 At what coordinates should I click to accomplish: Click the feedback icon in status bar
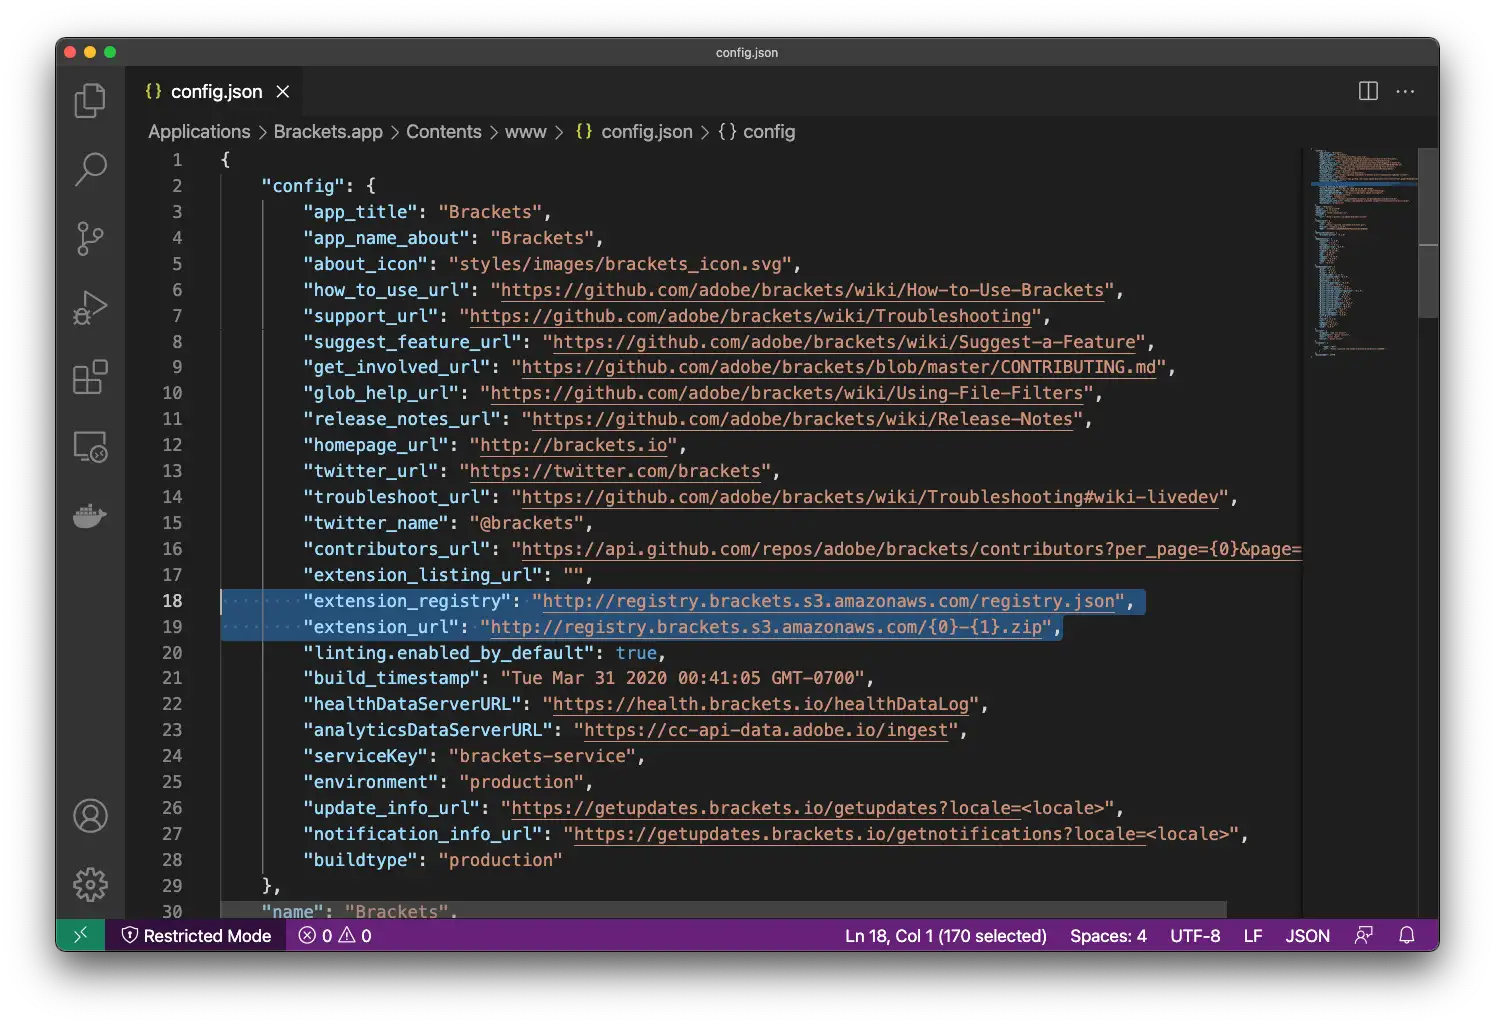pos(1363,935)
